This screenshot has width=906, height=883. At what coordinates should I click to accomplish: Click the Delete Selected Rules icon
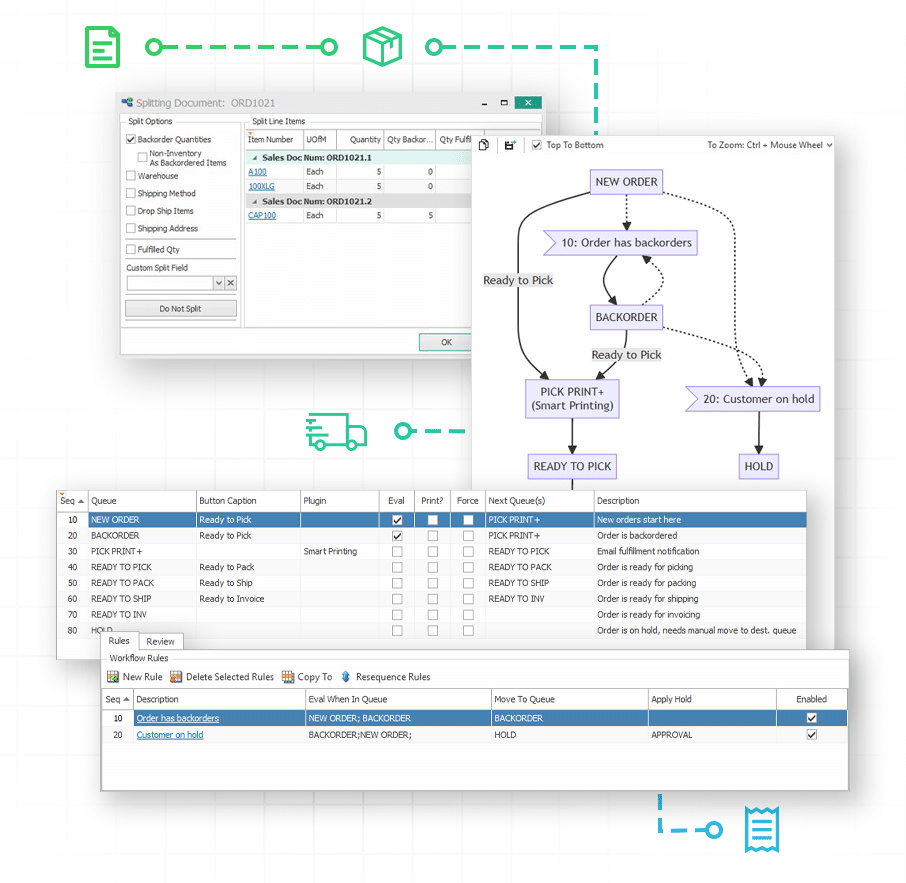pos(176,677)
